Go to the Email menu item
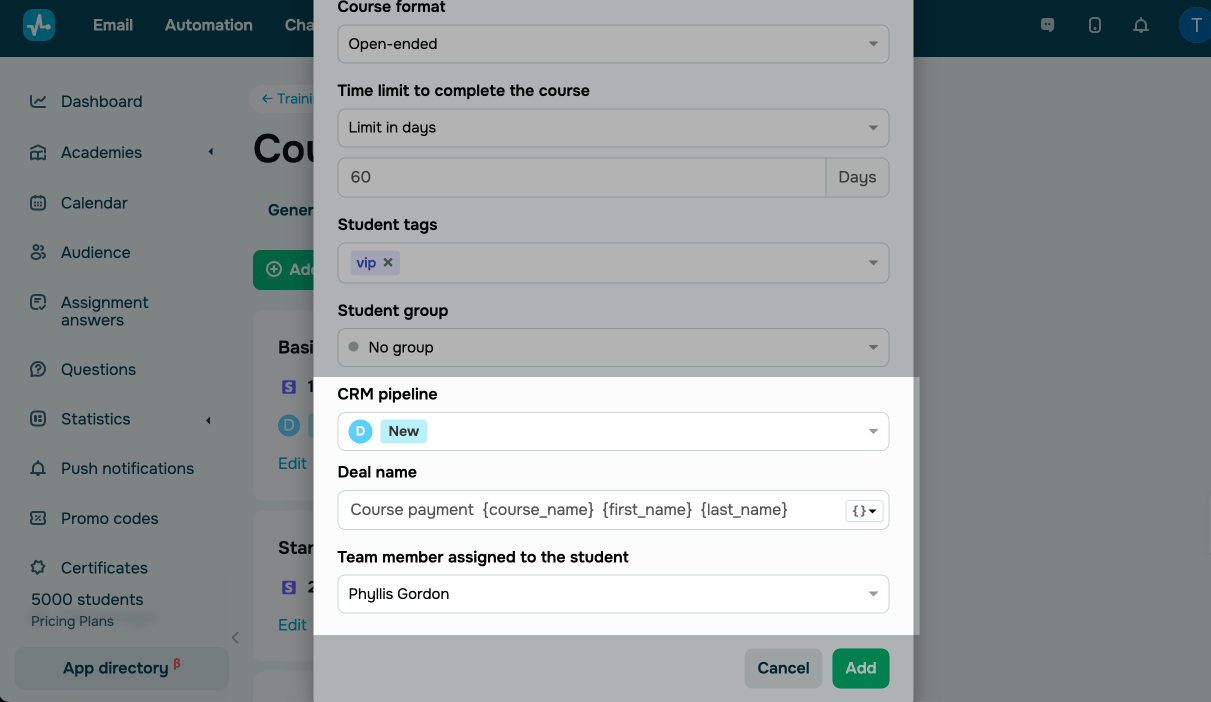Screen dimensions: 1211x702 click(113, 25)
